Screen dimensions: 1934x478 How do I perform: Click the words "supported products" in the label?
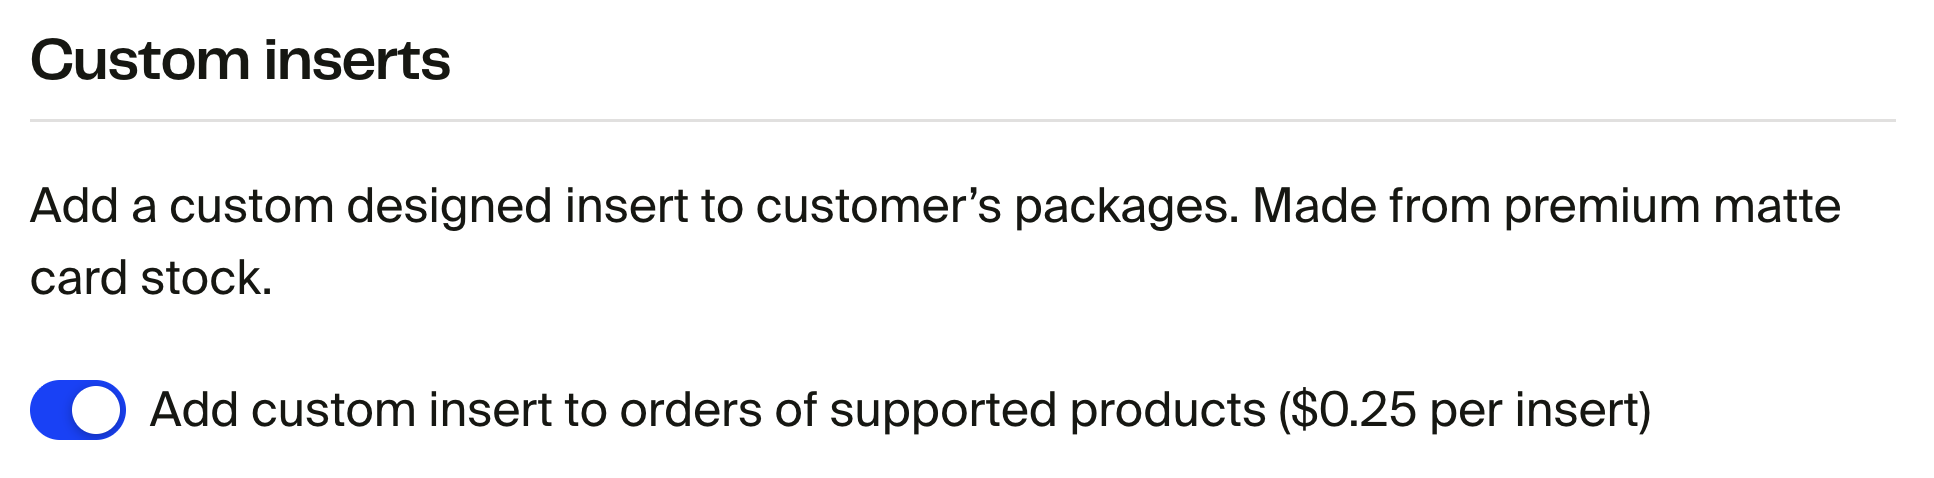click(x=1047, y=410)
